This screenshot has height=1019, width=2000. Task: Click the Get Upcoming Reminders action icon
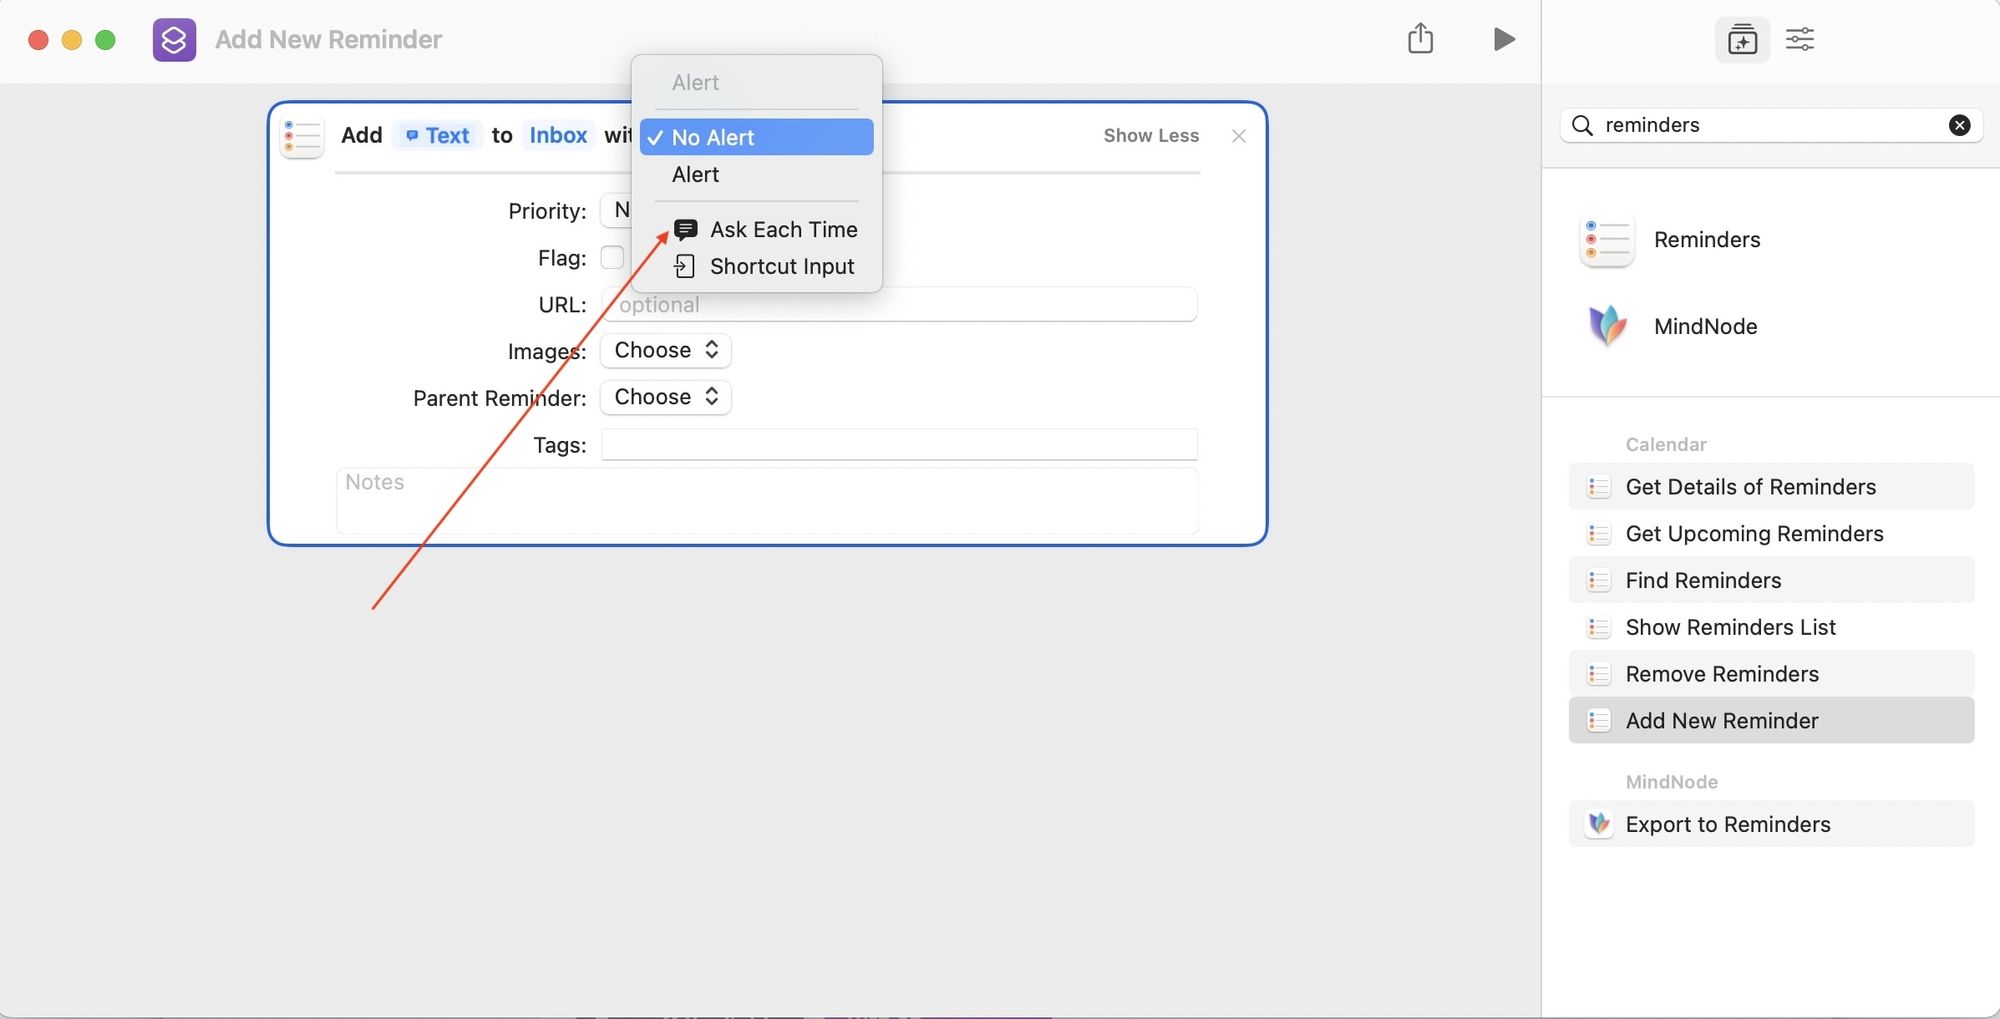pos(1598,533)
